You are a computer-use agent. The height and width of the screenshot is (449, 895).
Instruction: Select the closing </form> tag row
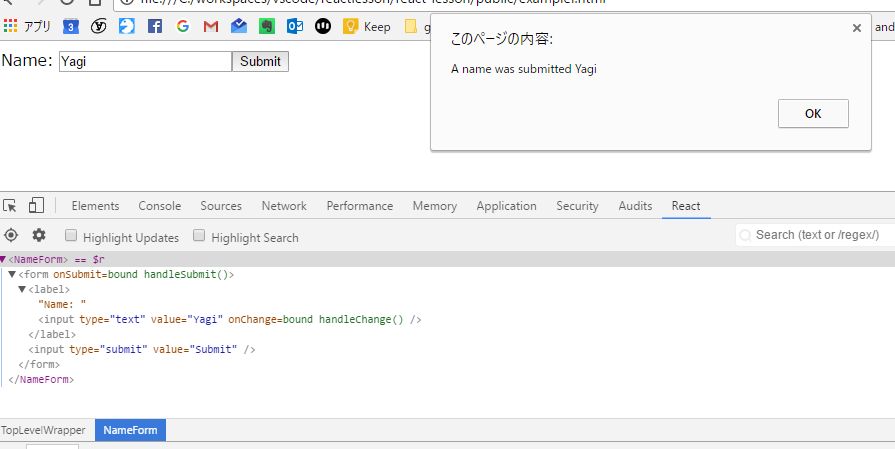(x=39, y=364)
